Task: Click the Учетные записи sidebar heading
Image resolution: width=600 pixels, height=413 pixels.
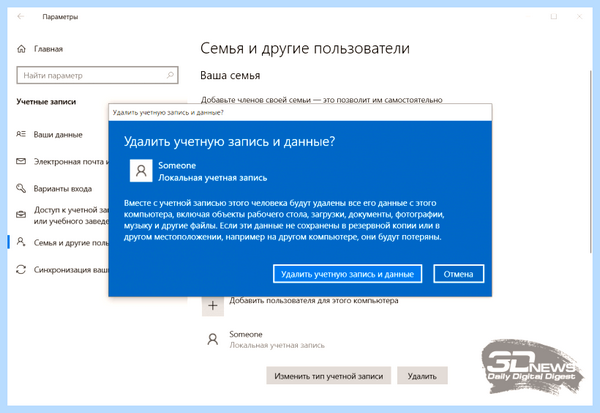Action: 46,102
